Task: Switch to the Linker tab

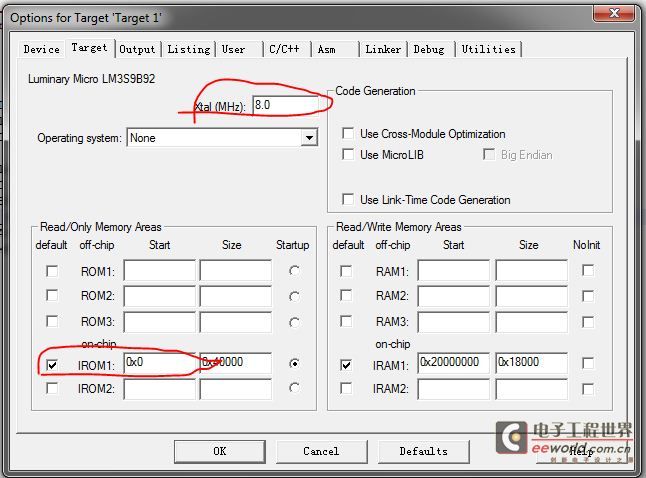Action: click(383, 49)
